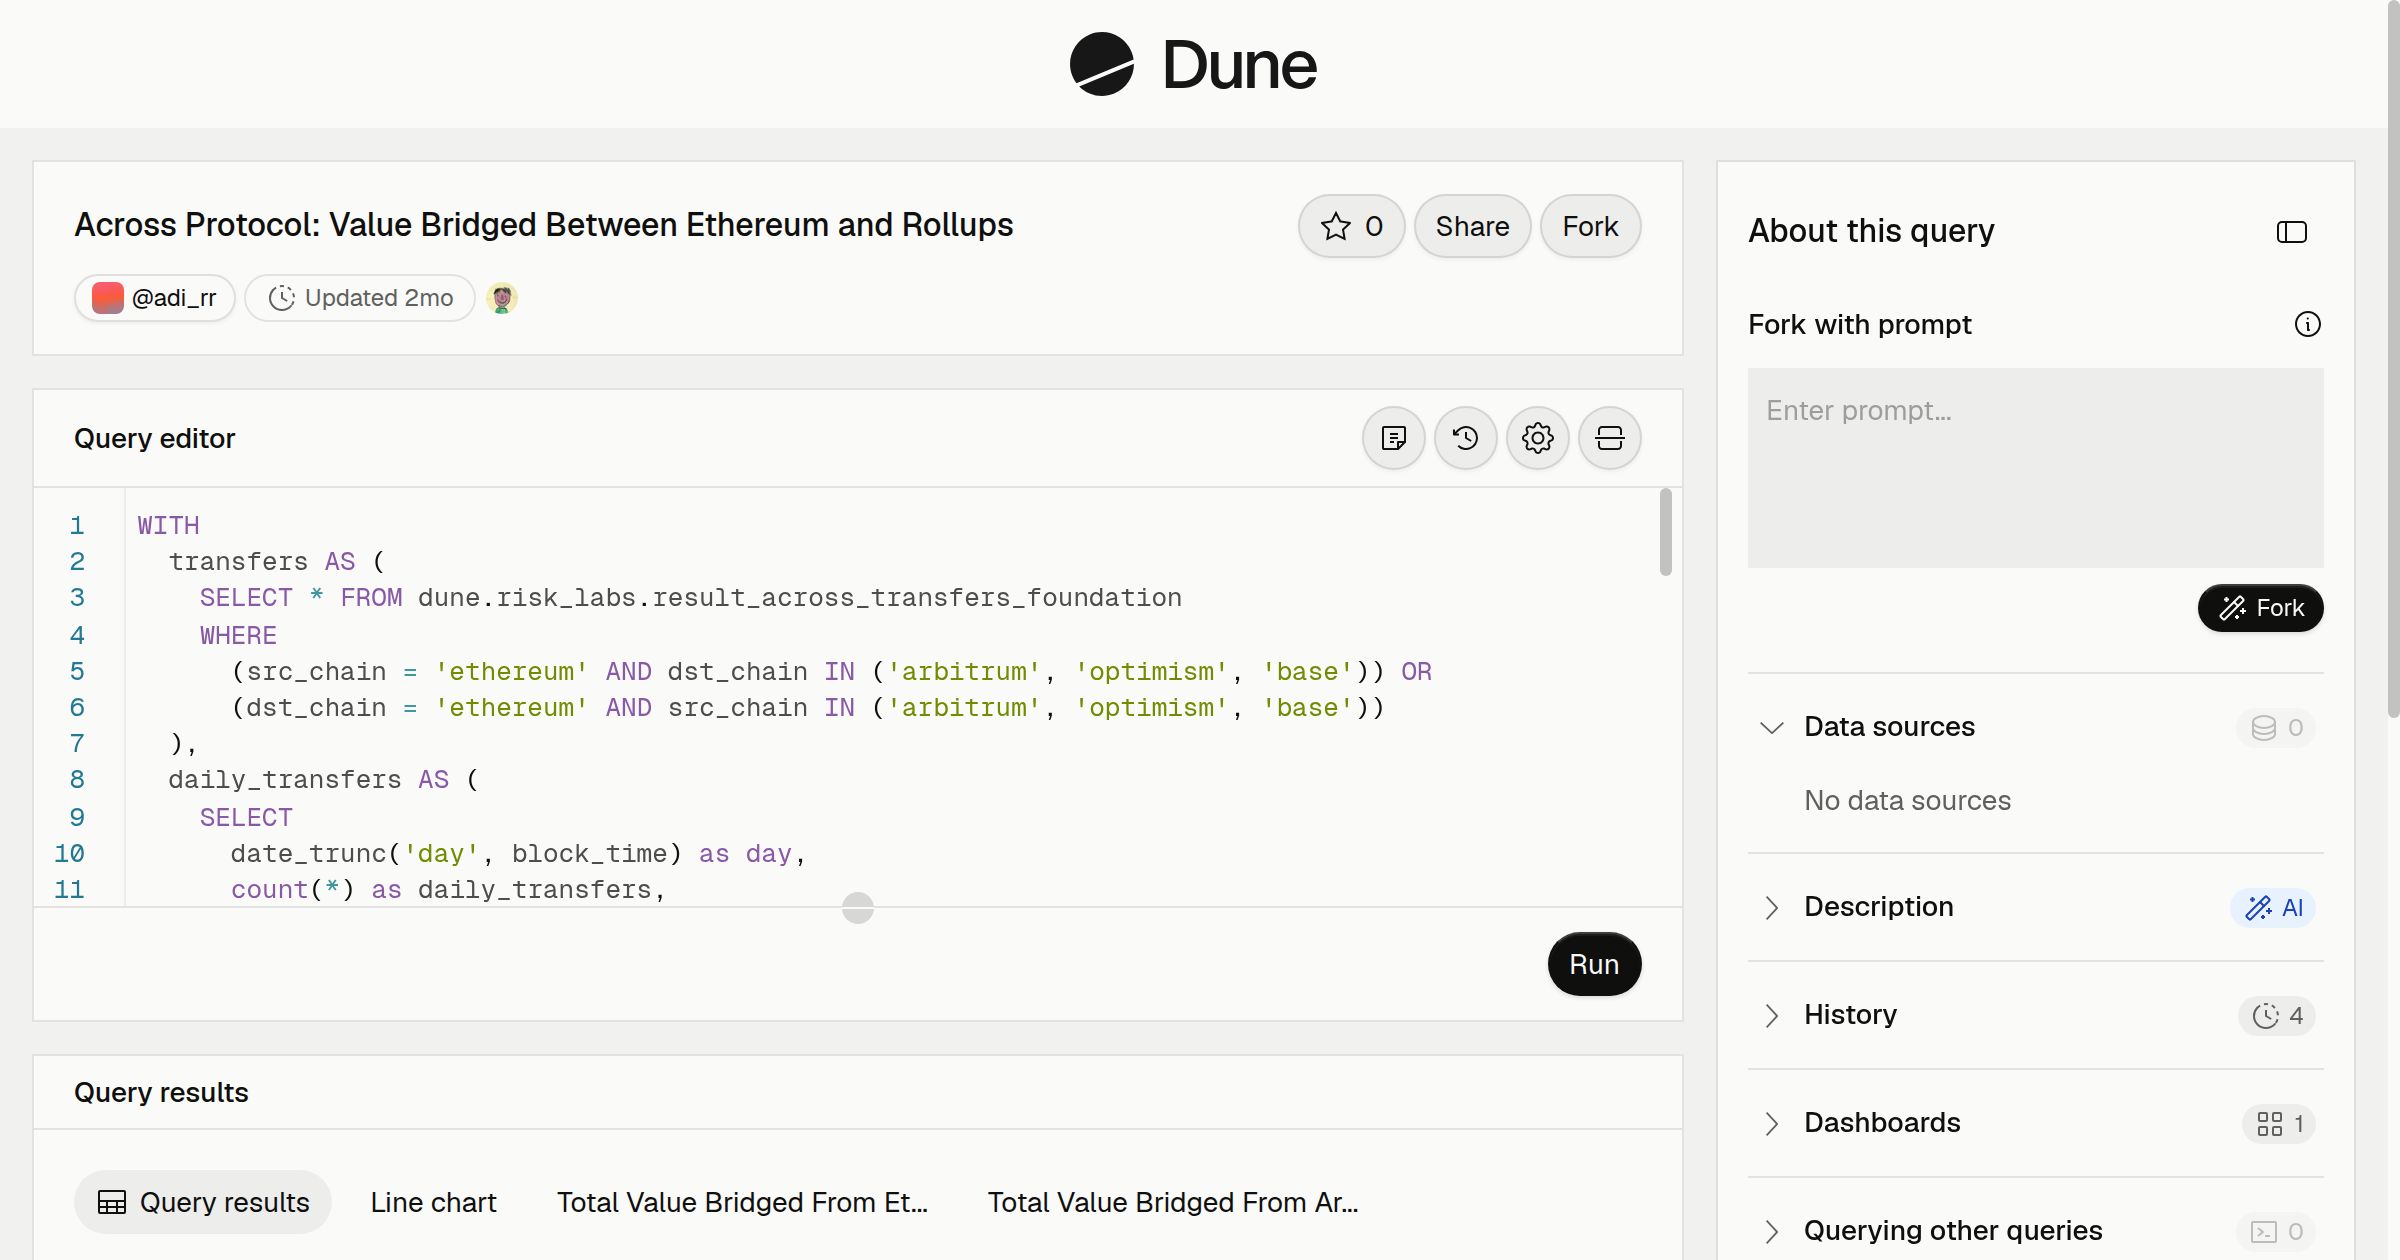Viewport: 2400px width, 1260px height.
Task: Click the WHERE keyword on line 4
Action: click(x=238, y=635)
